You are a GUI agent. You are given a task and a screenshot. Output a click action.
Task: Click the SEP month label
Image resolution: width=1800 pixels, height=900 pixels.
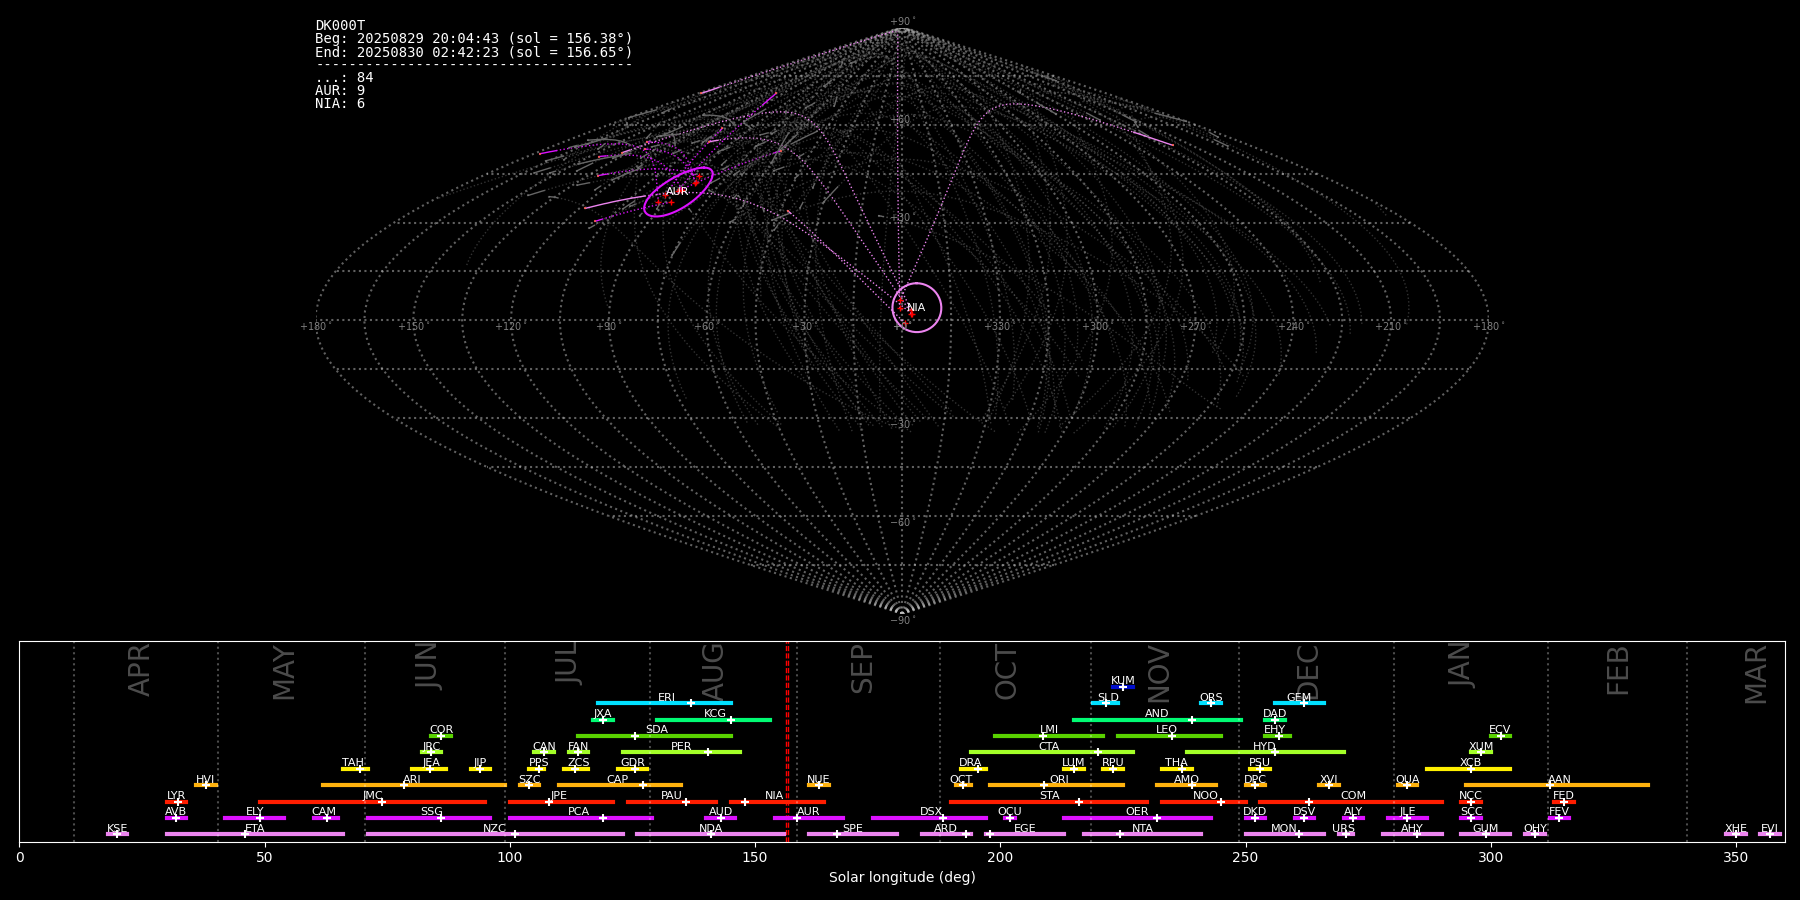(862, 670)
